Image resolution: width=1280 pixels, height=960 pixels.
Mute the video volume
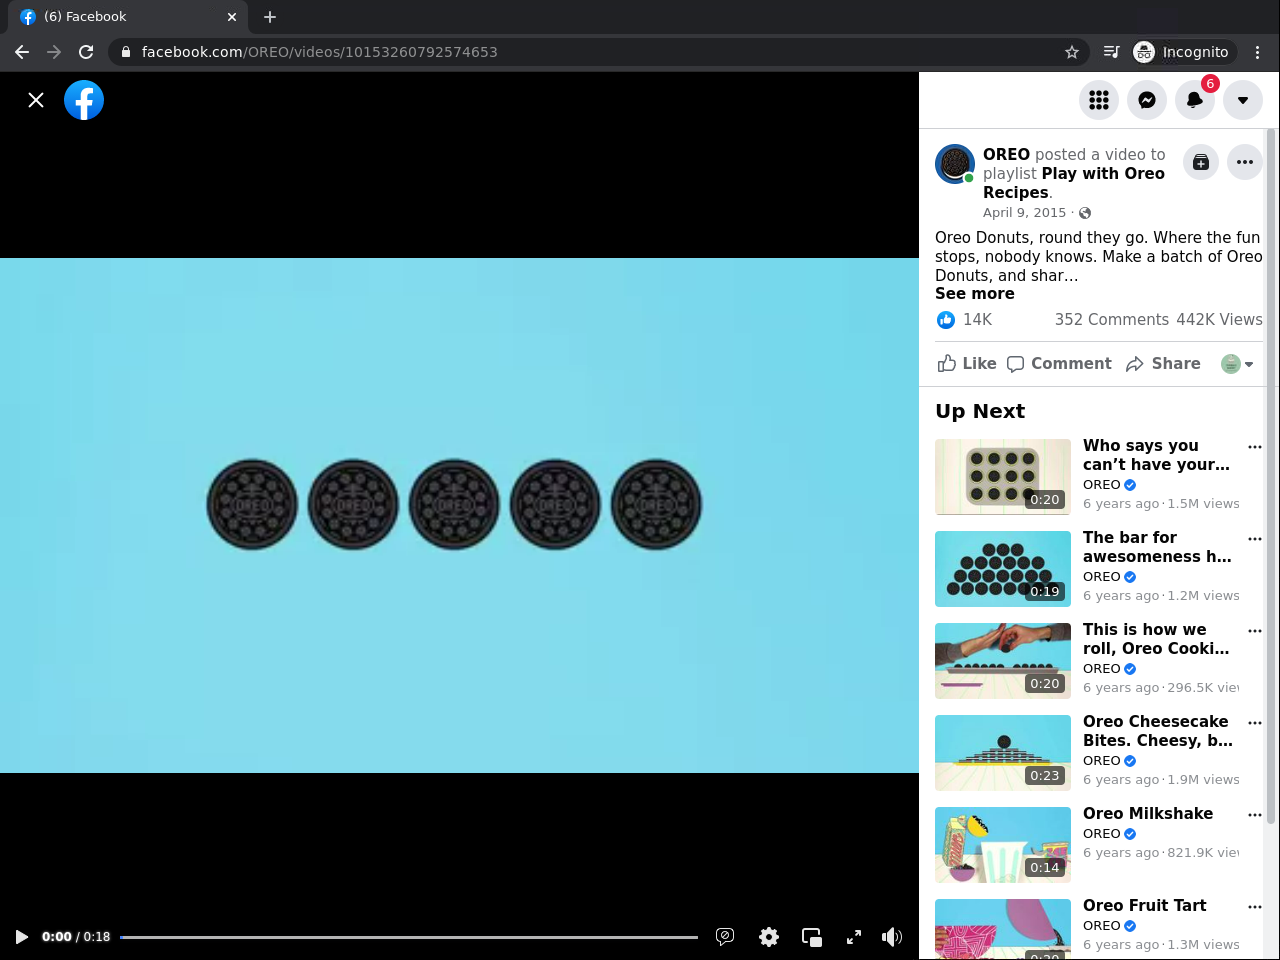(892, 937)
